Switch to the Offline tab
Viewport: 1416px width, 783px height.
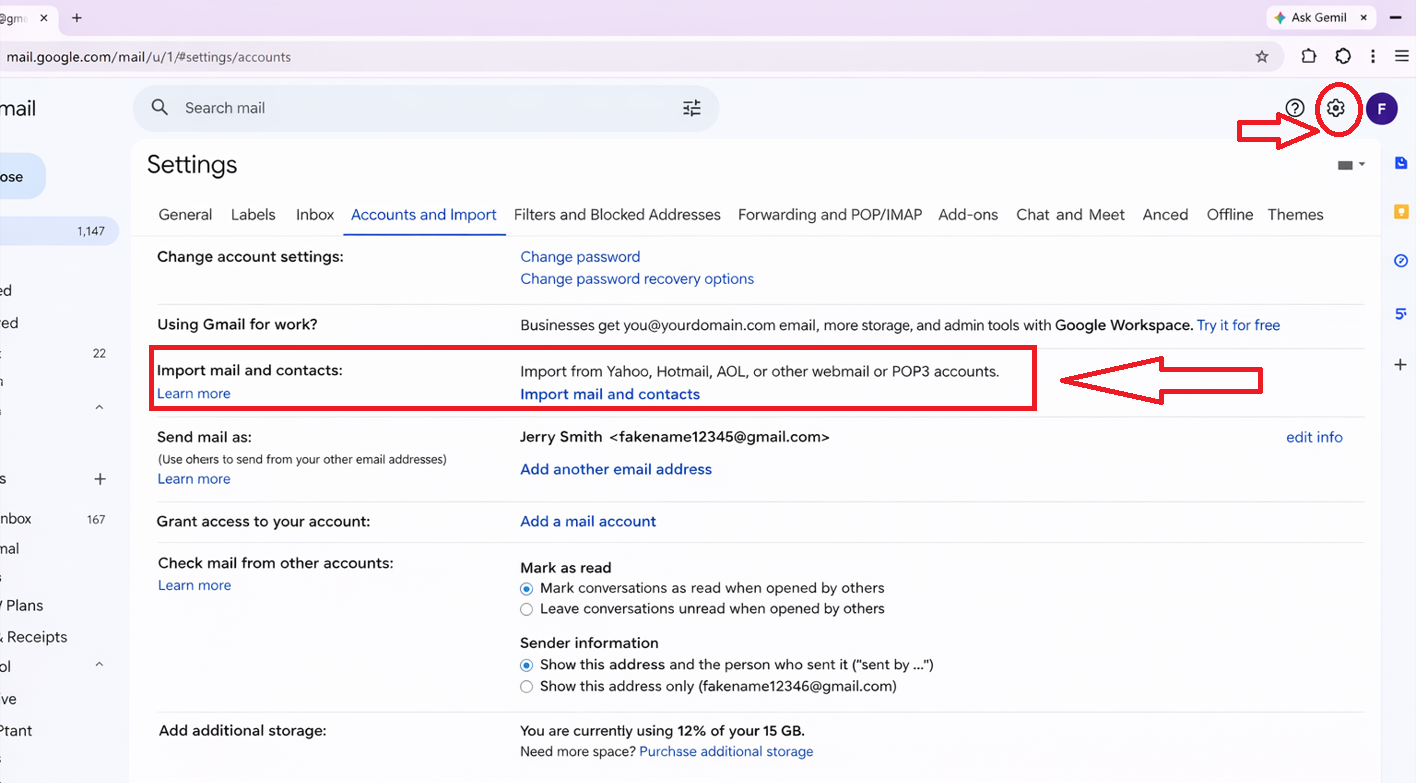[x=1230, y=215]
